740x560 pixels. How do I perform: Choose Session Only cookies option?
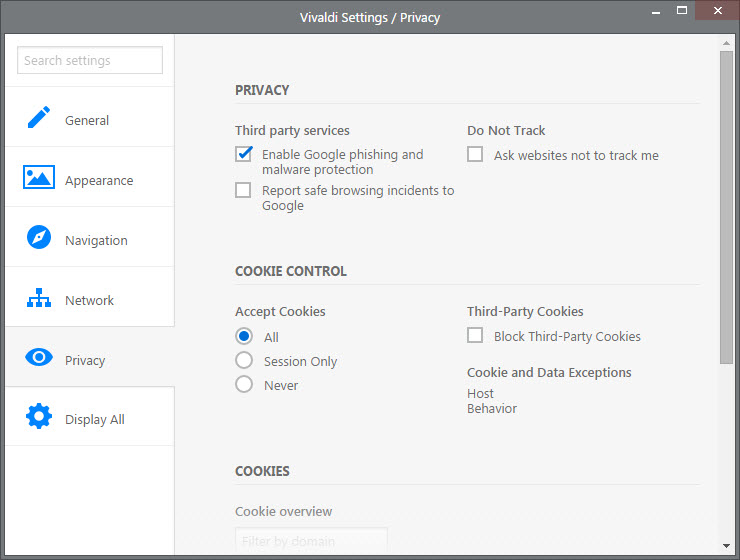coord(244,360)
